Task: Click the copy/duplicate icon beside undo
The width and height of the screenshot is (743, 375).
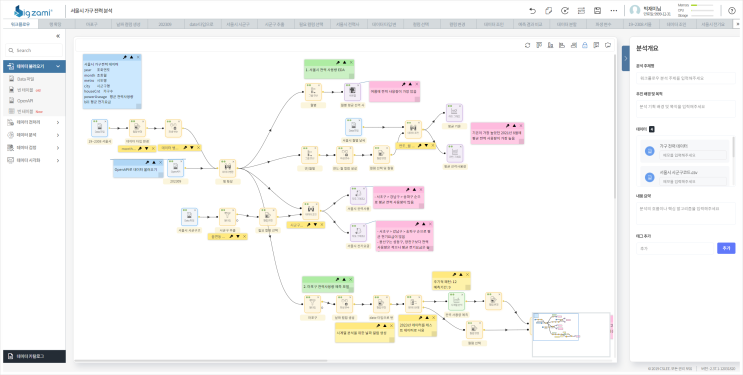Action: tap(548, 10)
